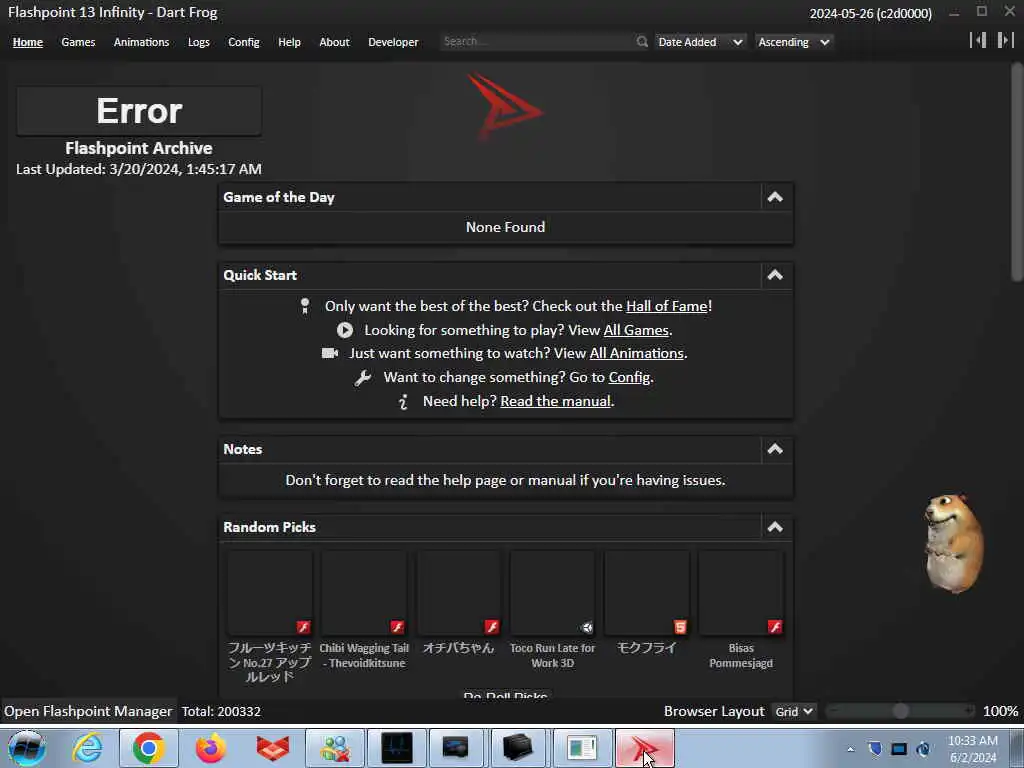This screenshot has height=768, width=1024.
Task: Click the hamster character image
Action: coord(953,543)
